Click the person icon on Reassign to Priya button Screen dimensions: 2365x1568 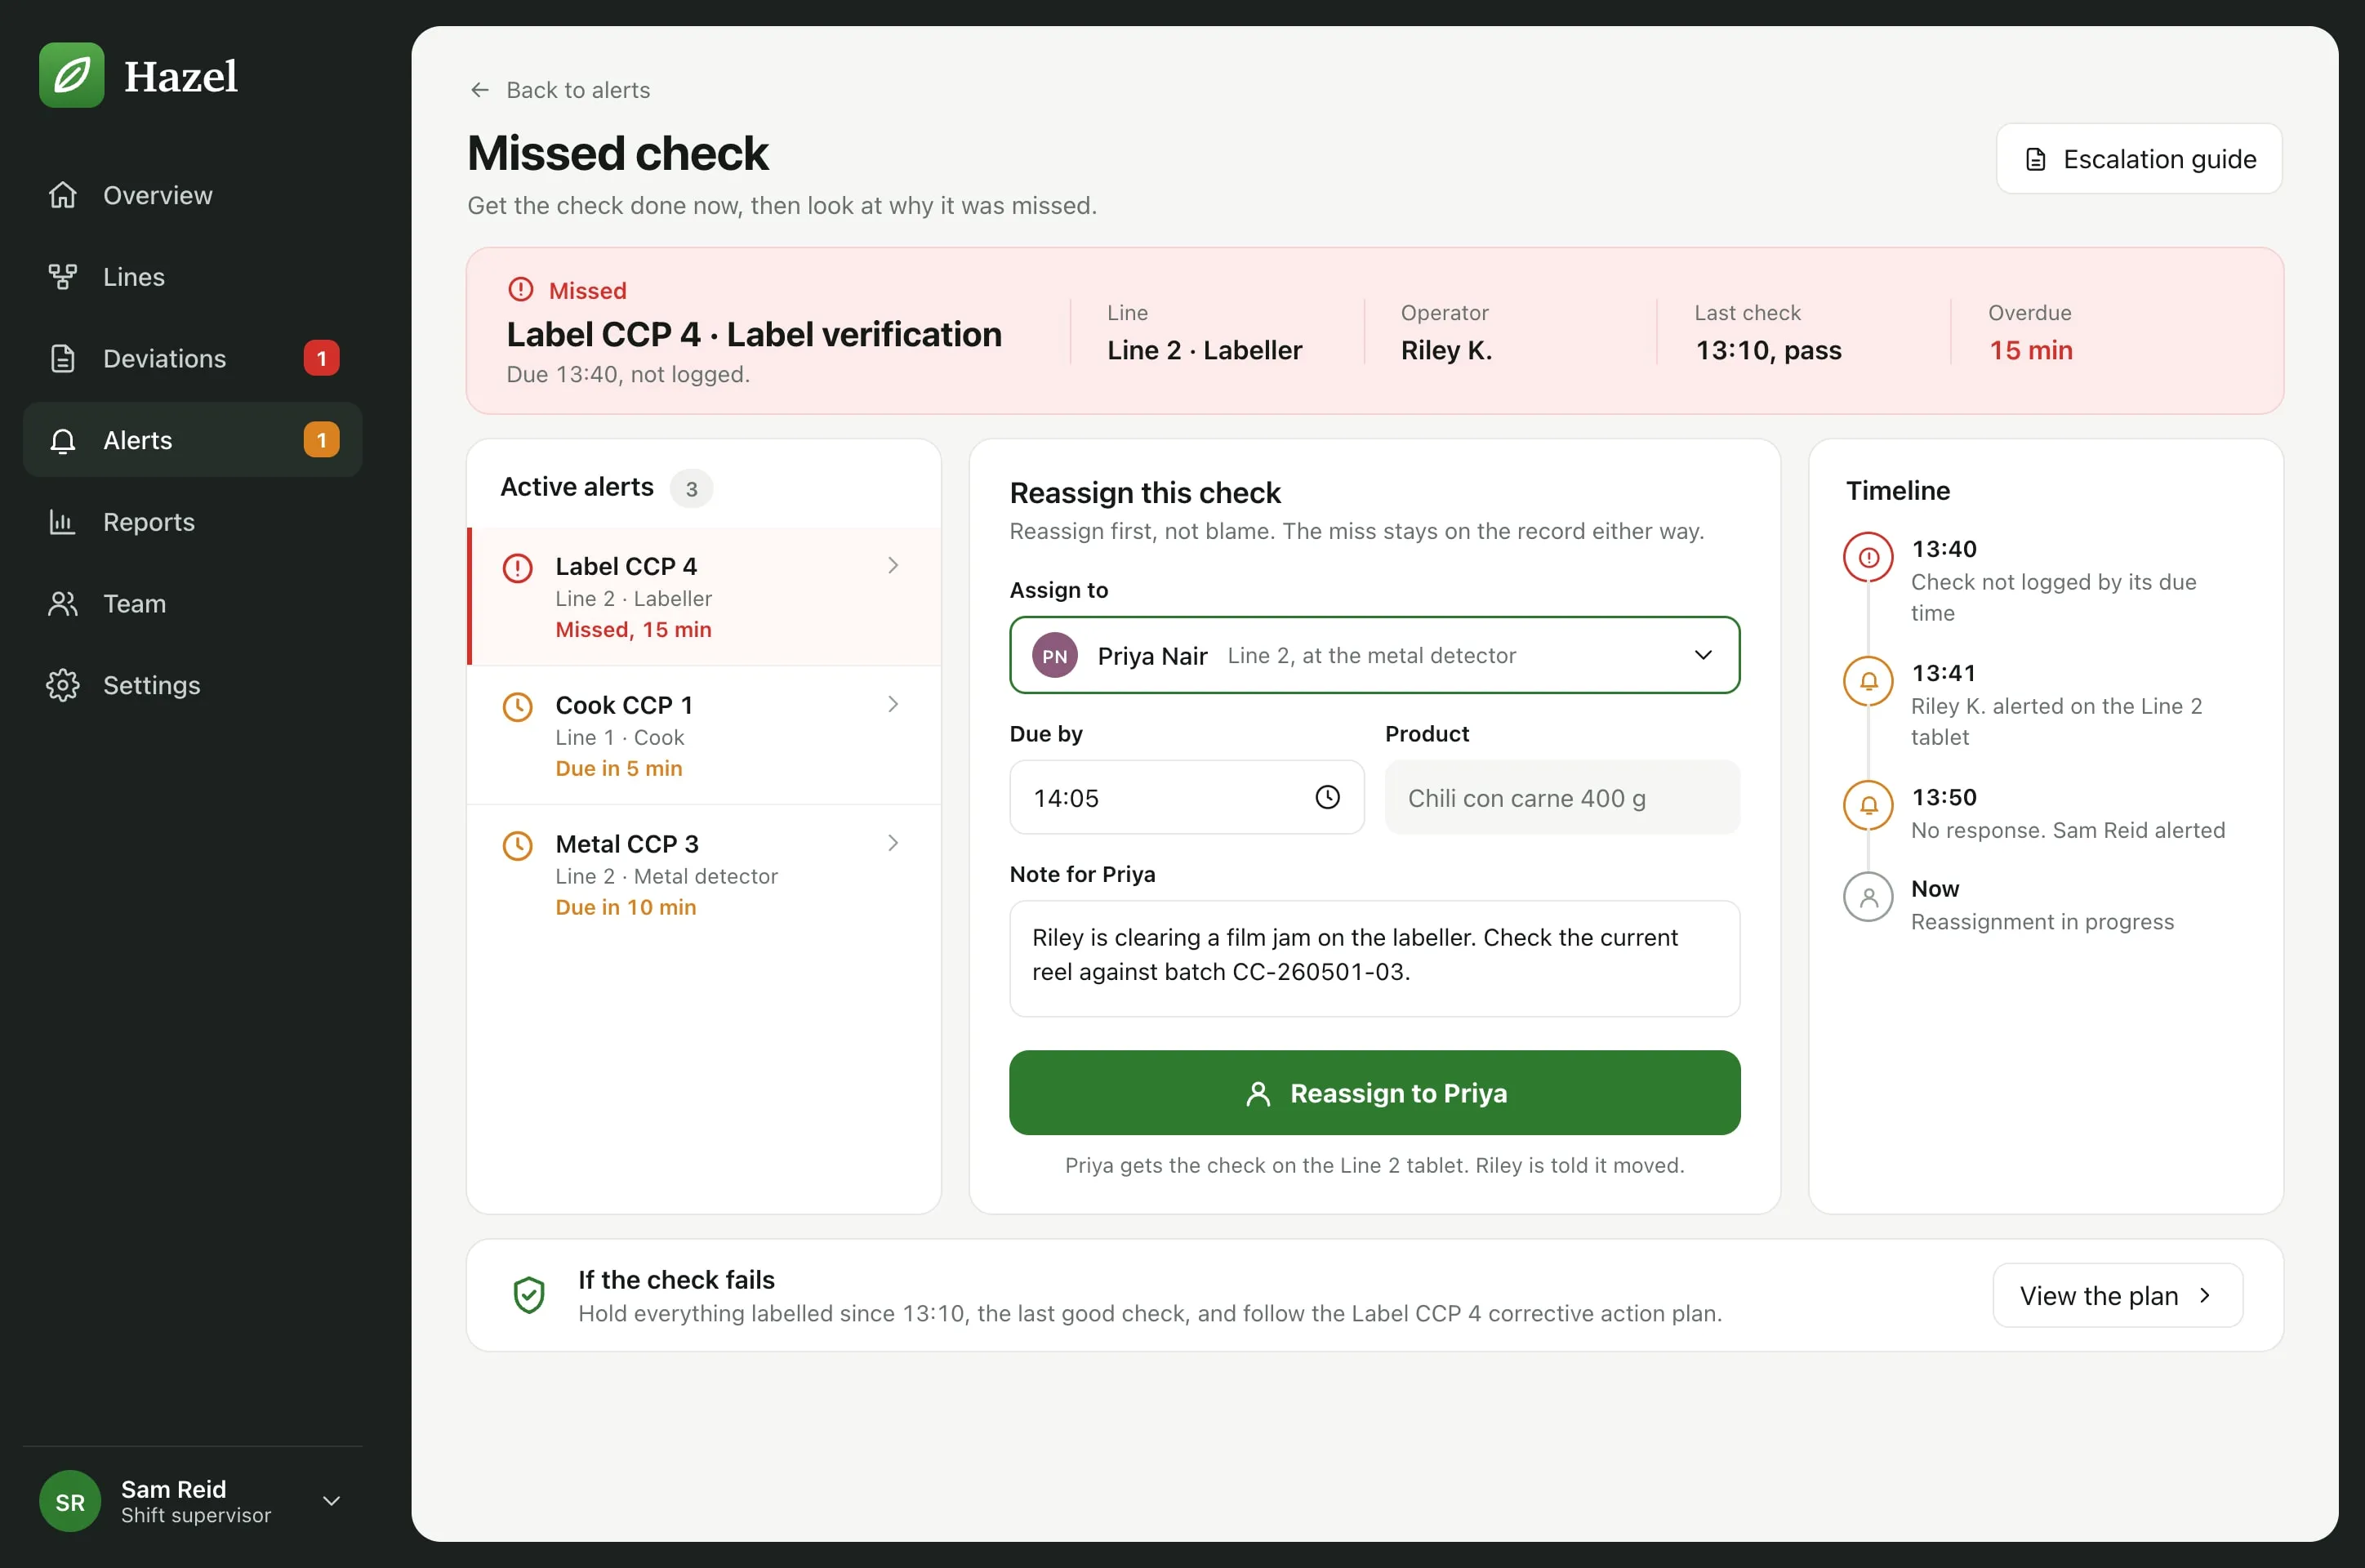[1258, 1094]
